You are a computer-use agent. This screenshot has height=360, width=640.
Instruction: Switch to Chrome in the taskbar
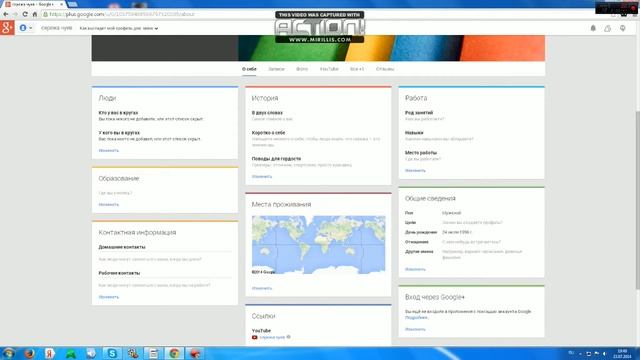pos(174,353)
